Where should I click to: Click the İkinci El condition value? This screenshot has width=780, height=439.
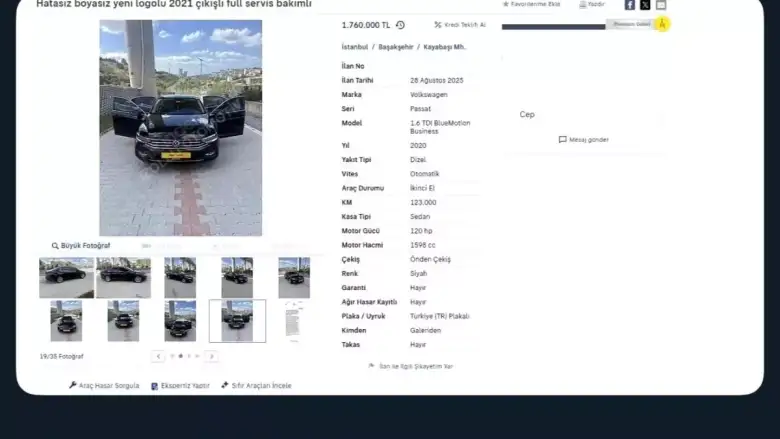(422, 188)
